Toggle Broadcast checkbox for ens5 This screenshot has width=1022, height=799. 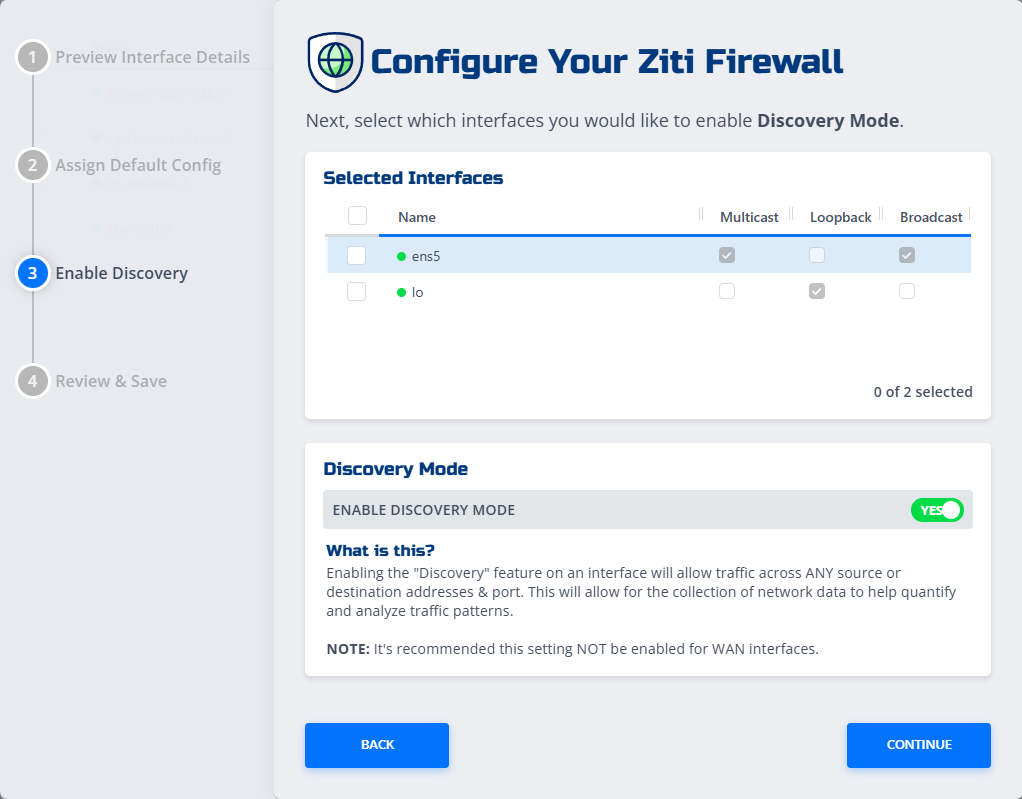tap(907, 256)
